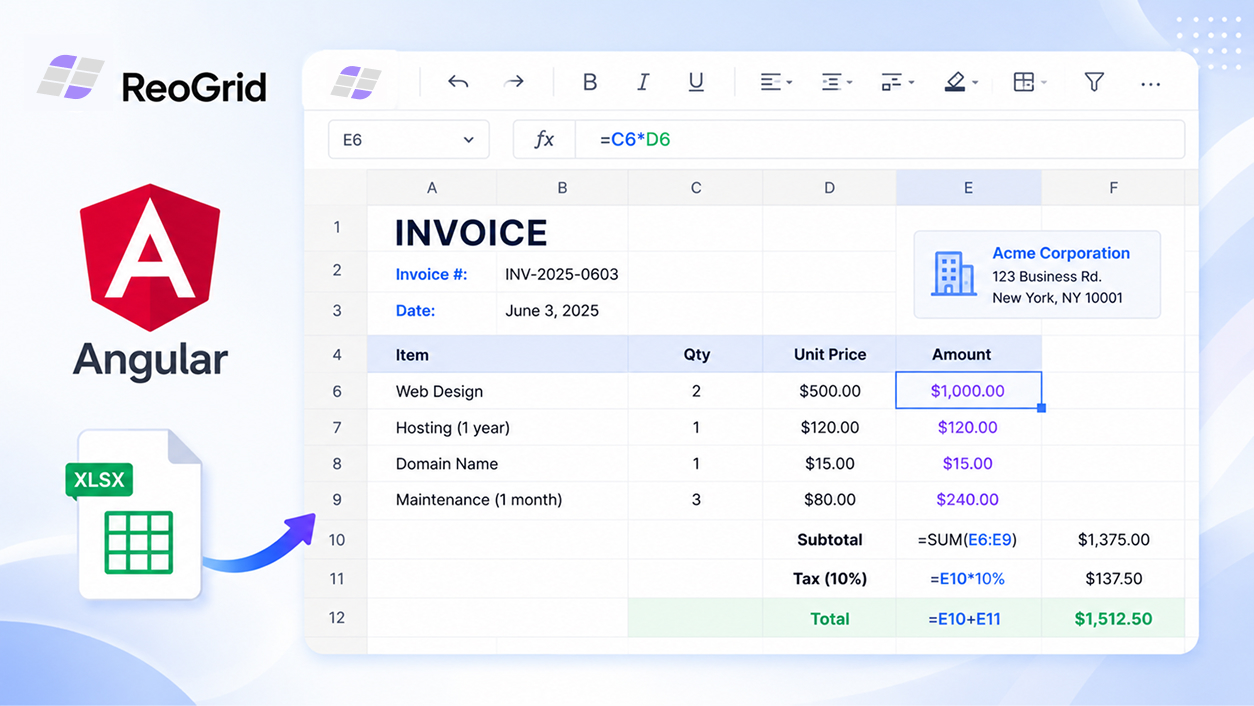The height and width of the screenshot is (706, 1254).
Task: Click the Redo arrow in the toolbar
Action: [x=514, y=82]
